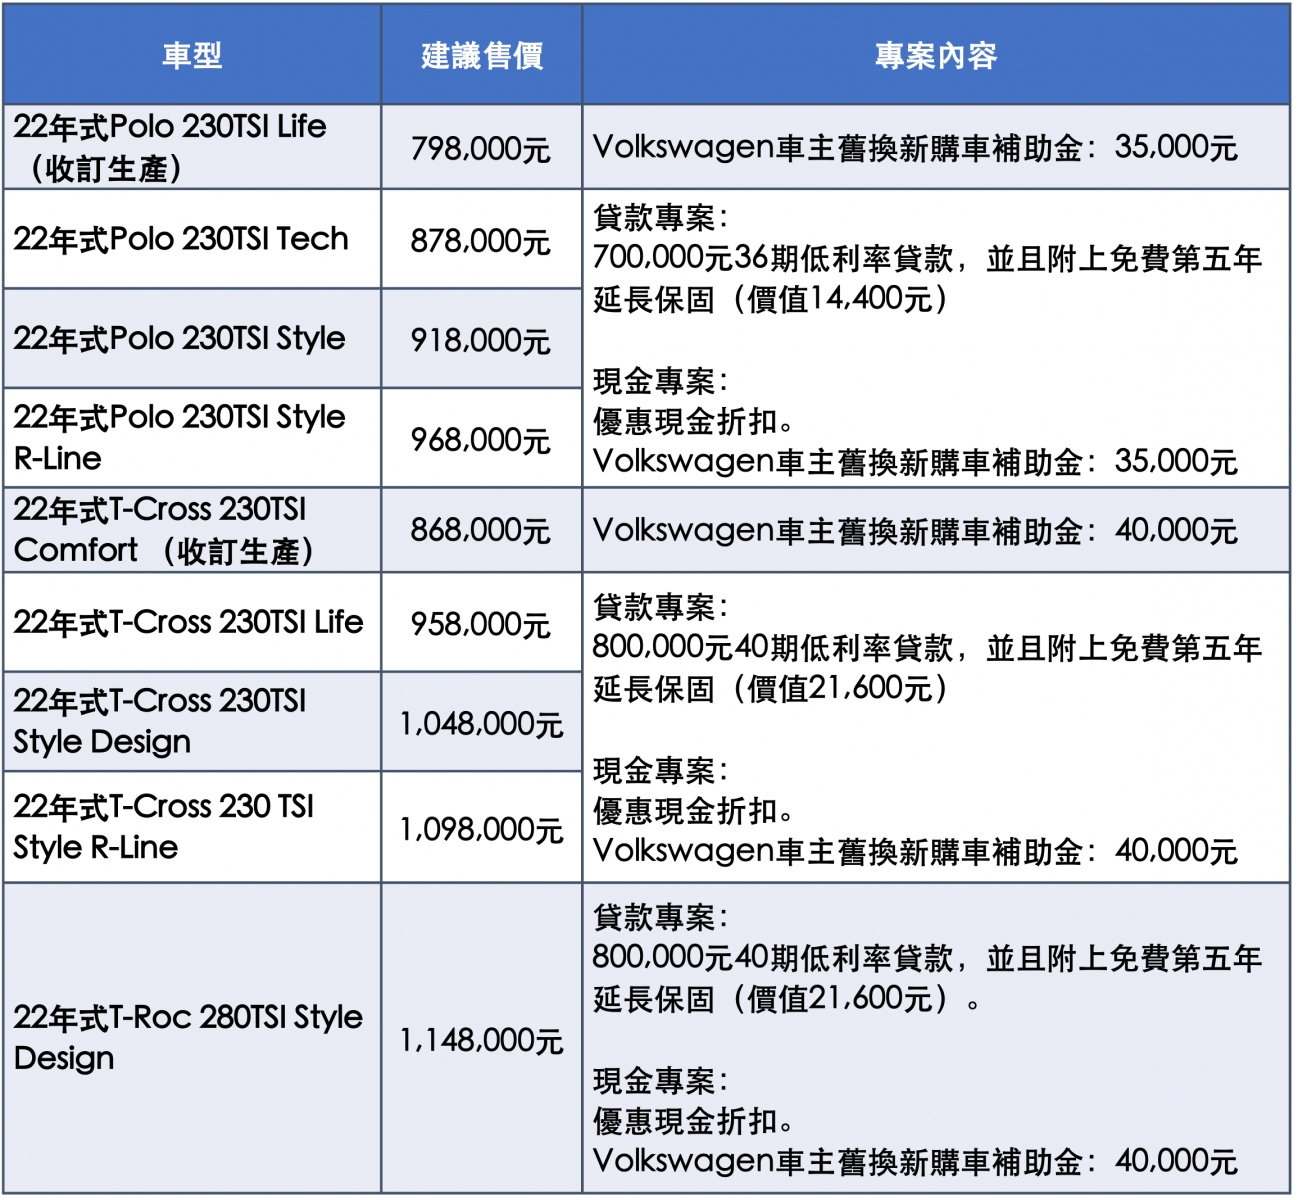Click the 延長保固（價值14,400元）text line
Image resolution: width=1298 pixels, height=1200 pixels.
[x=772, y=298]
